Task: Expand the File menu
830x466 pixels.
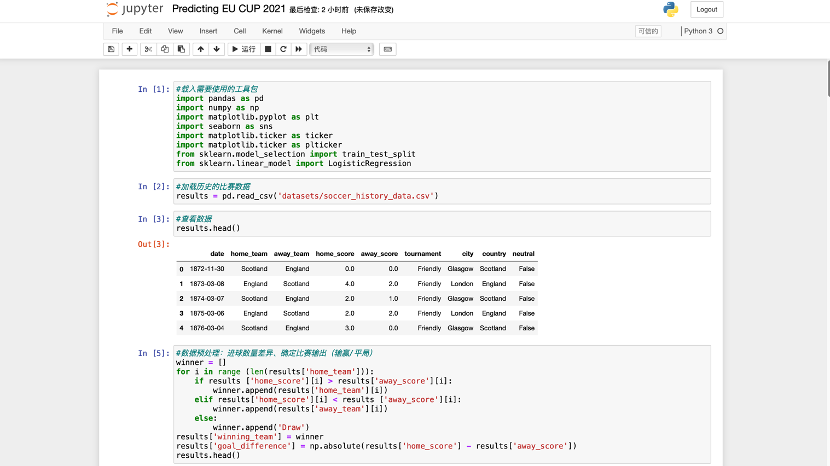Action: click(x=117, y=31)
